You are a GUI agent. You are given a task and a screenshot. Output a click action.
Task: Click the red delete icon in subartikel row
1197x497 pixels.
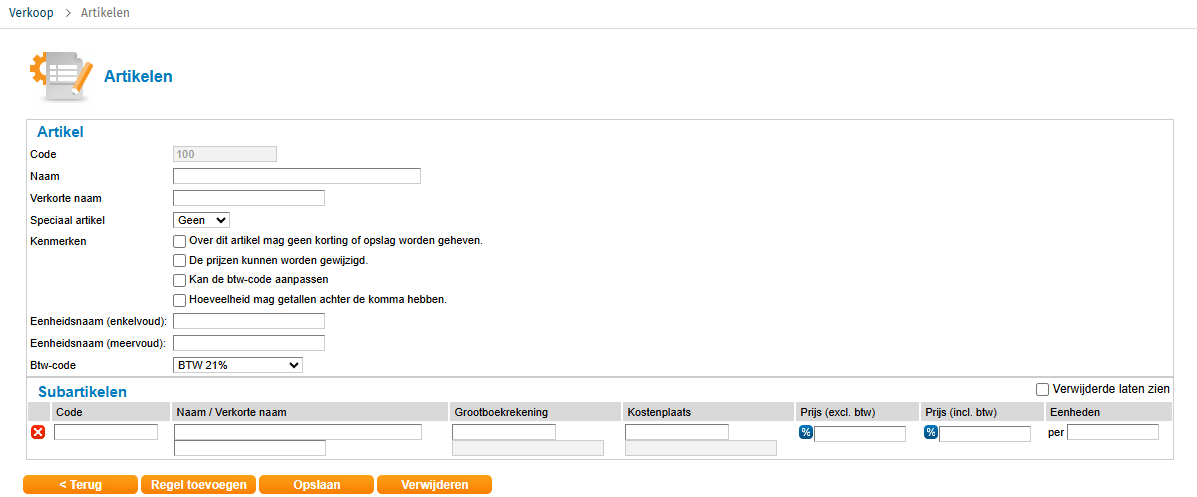(x=38, y=432)
